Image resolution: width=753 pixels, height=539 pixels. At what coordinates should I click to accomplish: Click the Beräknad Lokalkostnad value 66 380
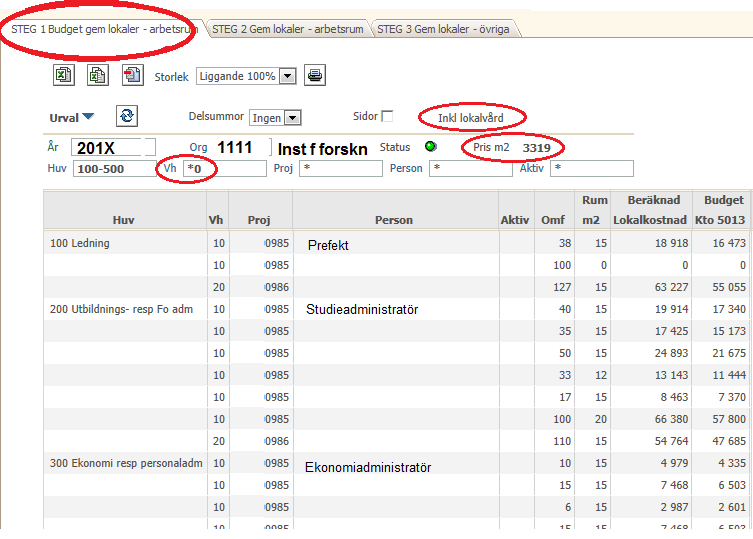[x=671, y=419]
